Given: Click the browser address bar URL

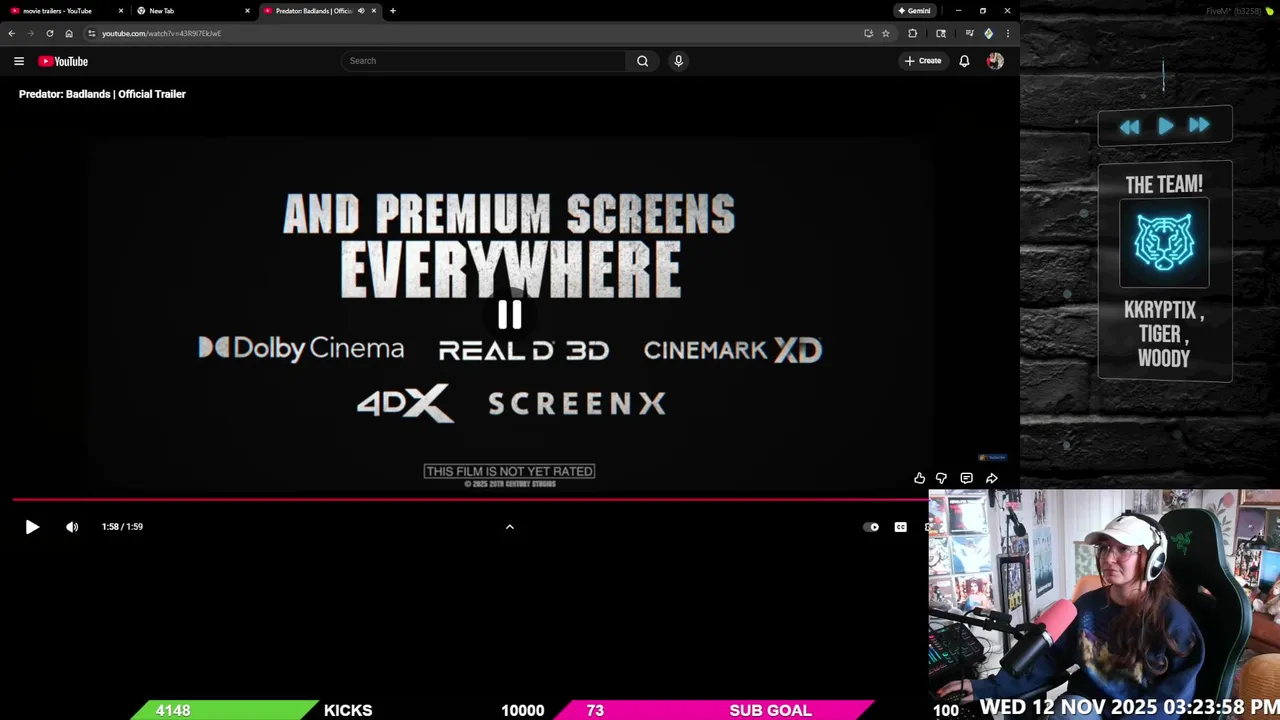Looking at the screenshot, I should [161, 33].
